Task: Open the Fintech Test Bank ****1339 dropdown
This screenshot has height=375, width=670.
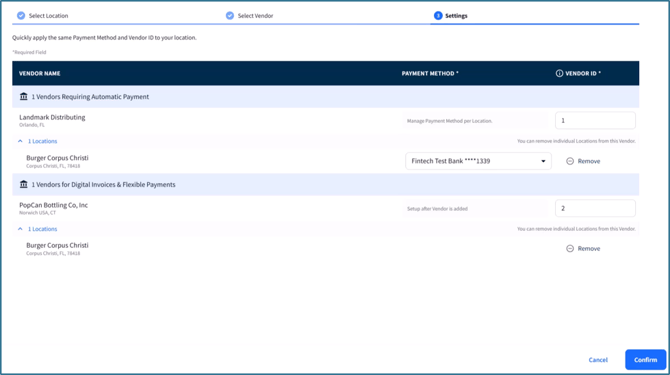Action: [x=478, y=161]
